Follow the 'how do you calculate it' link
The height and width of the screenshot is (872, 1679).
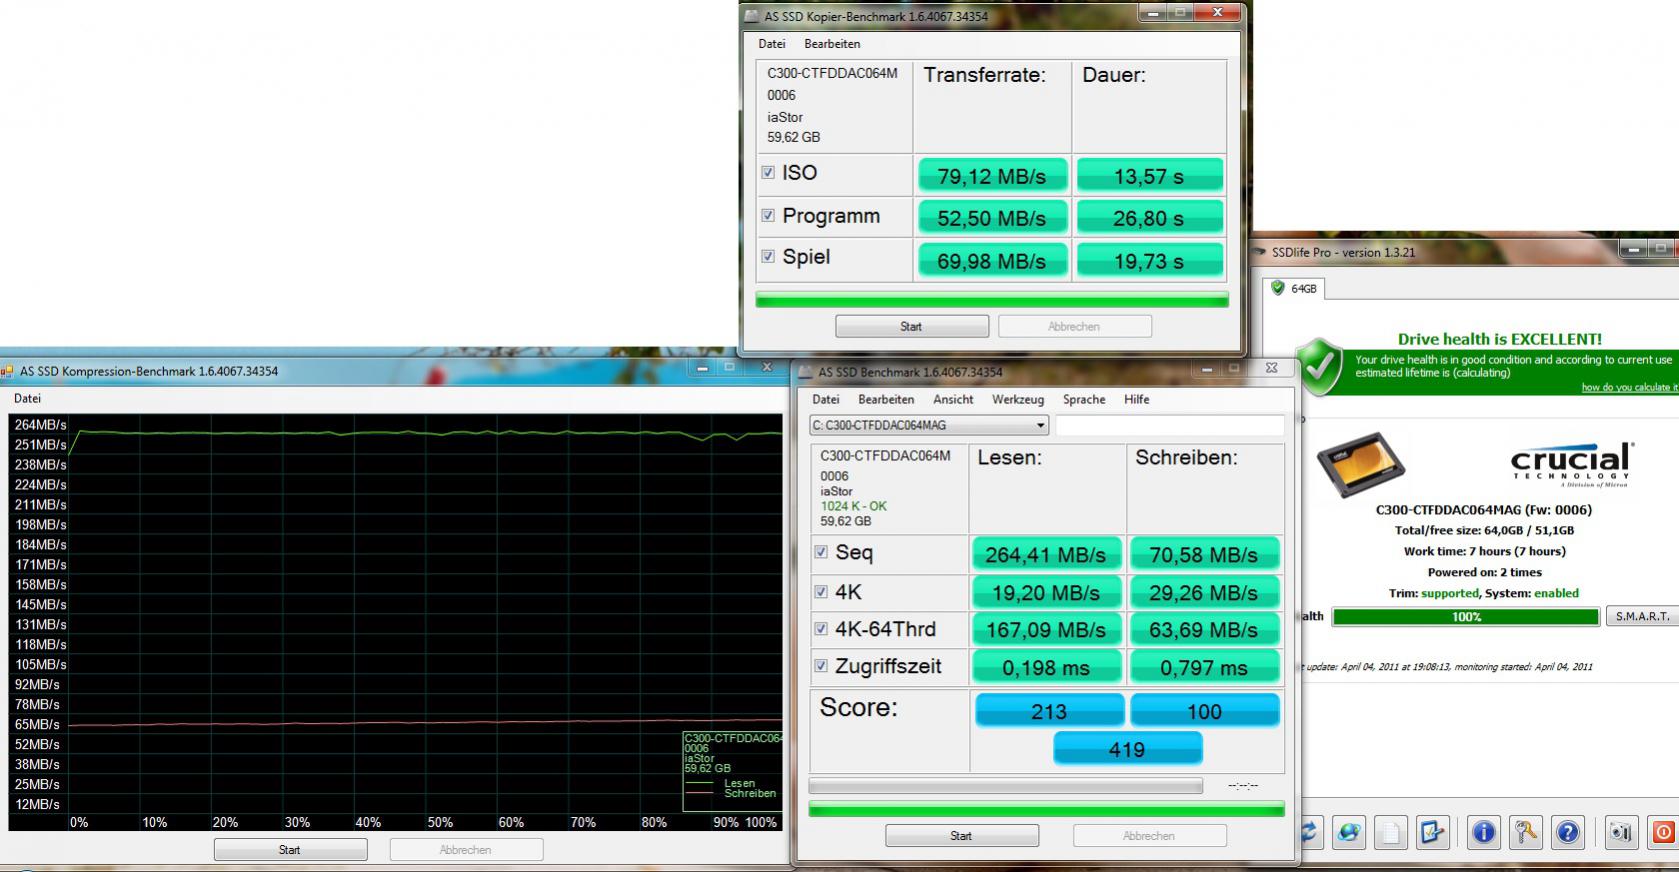coord(1630,387)
